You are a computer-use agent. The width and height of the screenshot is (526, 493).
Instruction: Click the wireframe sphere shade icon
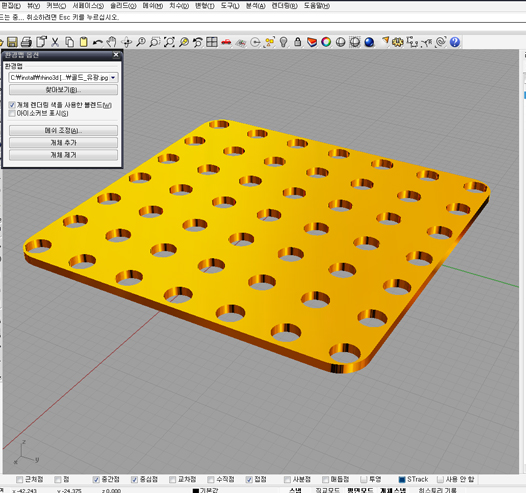pyautogui.click(x=340, y=42)
